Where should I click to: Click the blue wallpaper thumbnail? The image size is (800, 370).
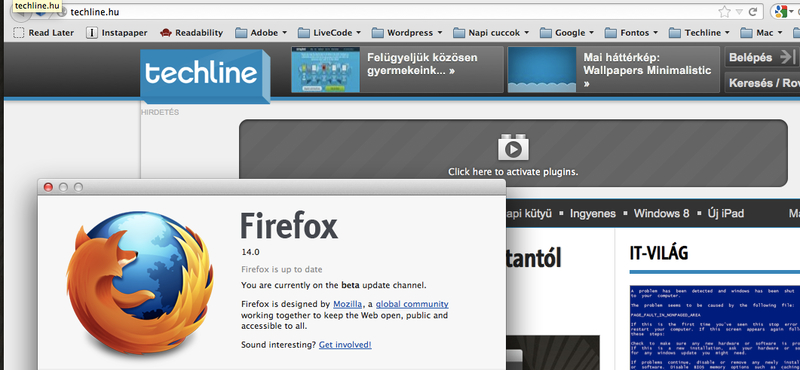pos(542,69)
